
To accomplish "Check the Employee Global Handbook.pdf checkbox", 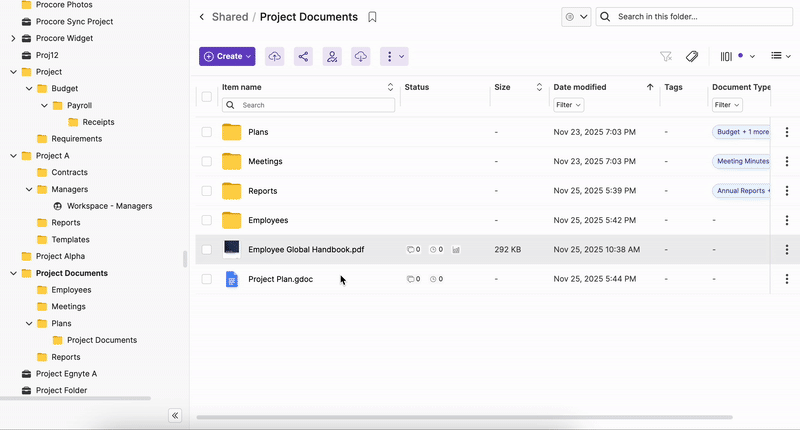I will [x=207, y=249].
